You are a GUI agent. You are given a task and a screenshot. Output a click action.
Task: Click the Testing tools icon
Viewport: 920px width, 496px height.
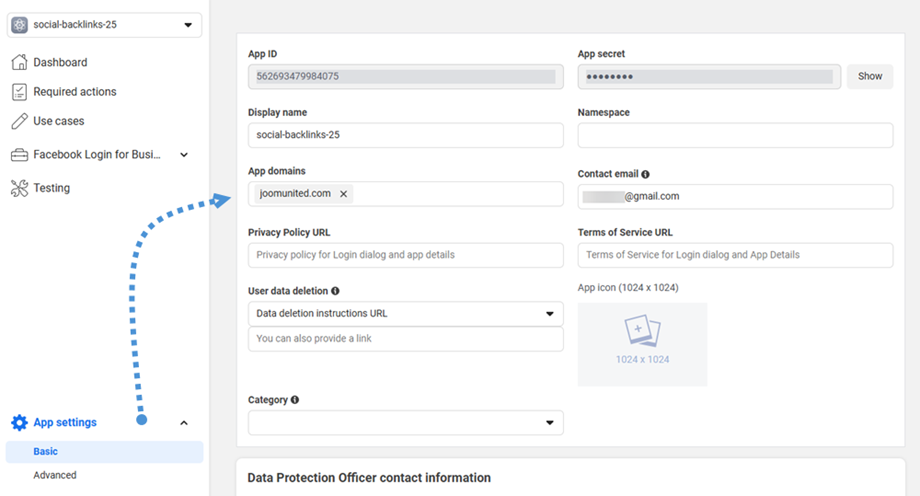19,188
